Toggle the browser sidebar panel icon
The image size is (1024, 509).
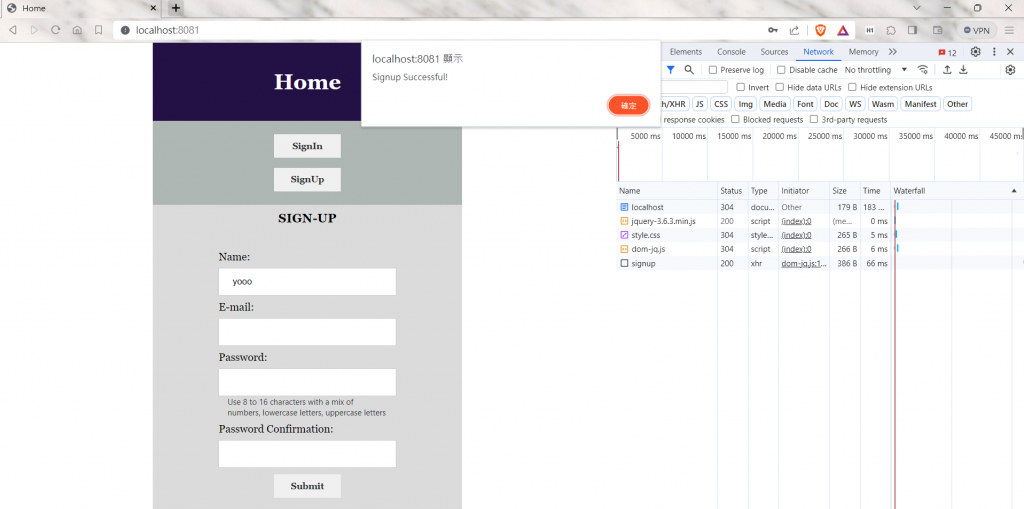click(913, 30)
